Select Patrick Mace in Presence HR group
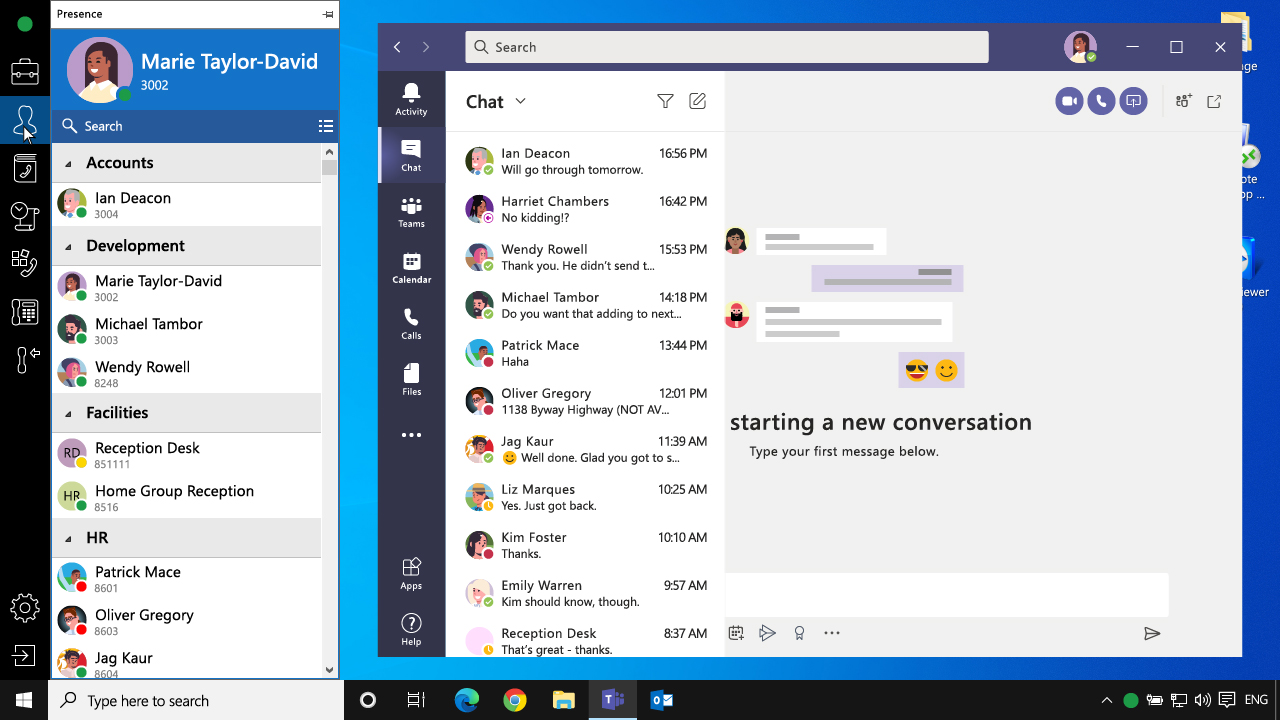This screenshot has height=720, width=1280. pos(187,578)
